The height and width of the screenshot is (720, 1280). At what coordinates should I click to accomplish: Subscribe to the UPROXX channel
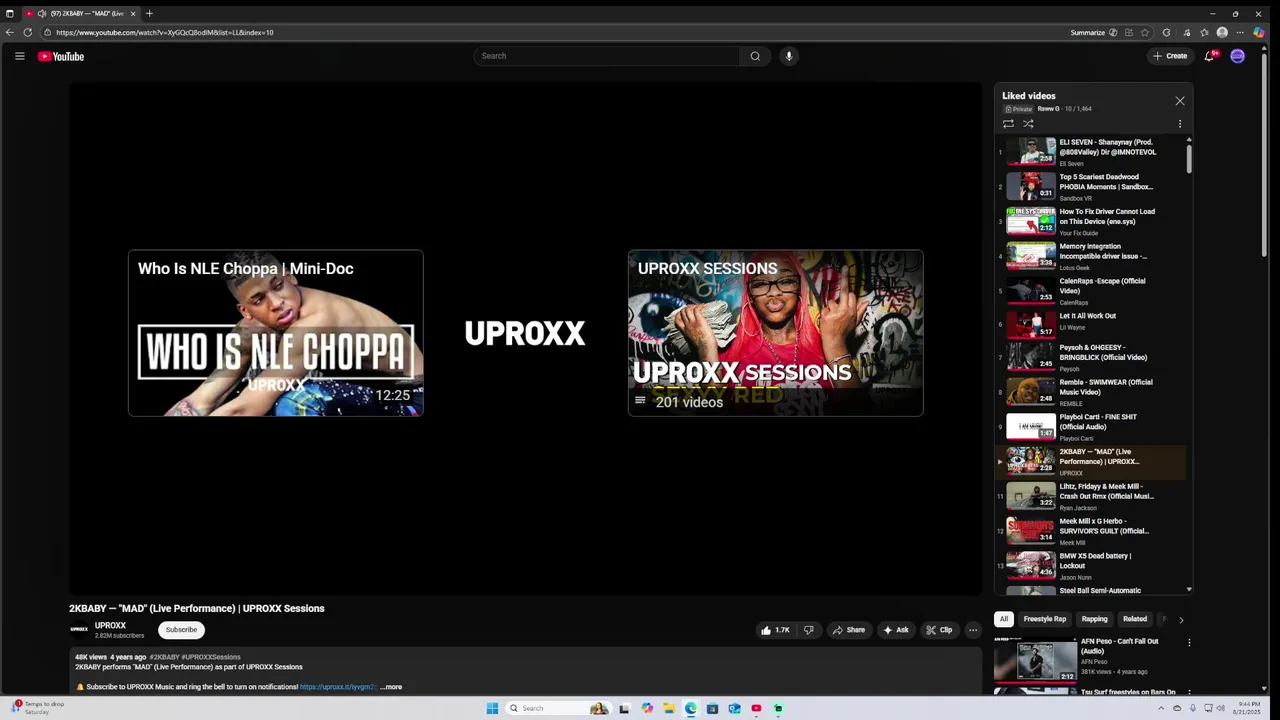[181, 630]
